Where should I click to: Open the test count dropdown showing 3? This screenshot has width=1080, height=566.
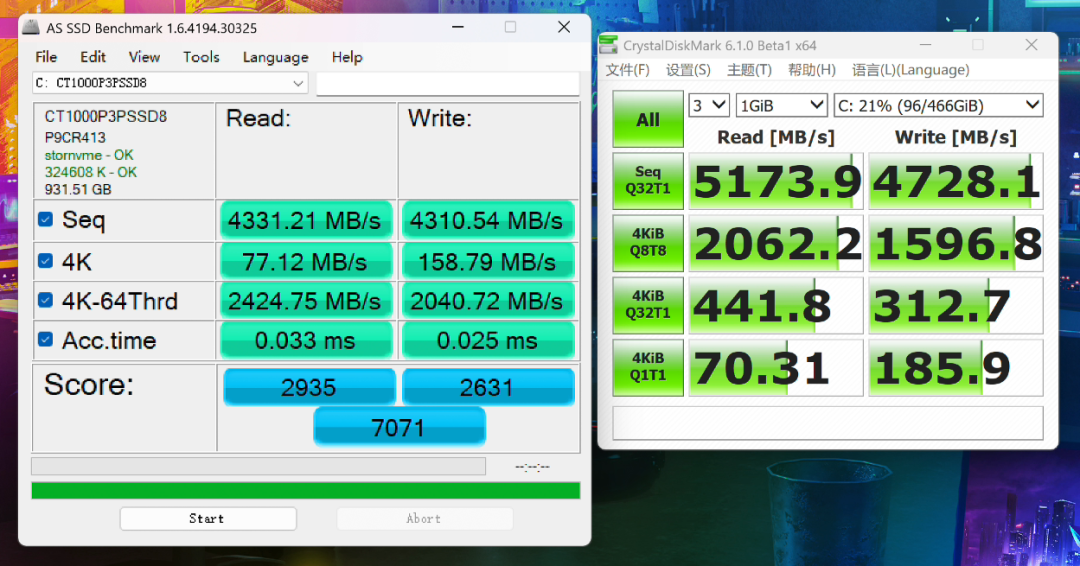[x=709, y=105]
